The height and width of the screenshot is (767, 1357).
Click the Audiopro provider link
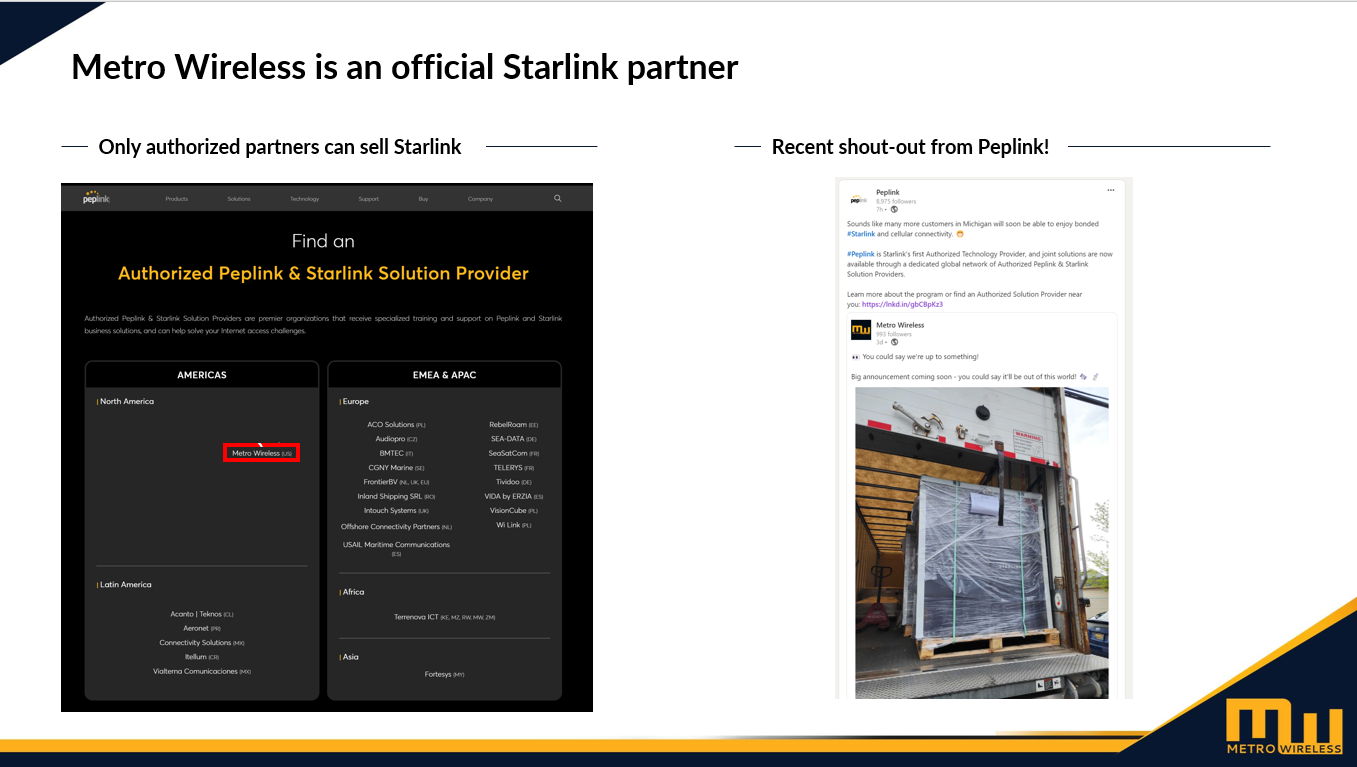click(396, 439)
